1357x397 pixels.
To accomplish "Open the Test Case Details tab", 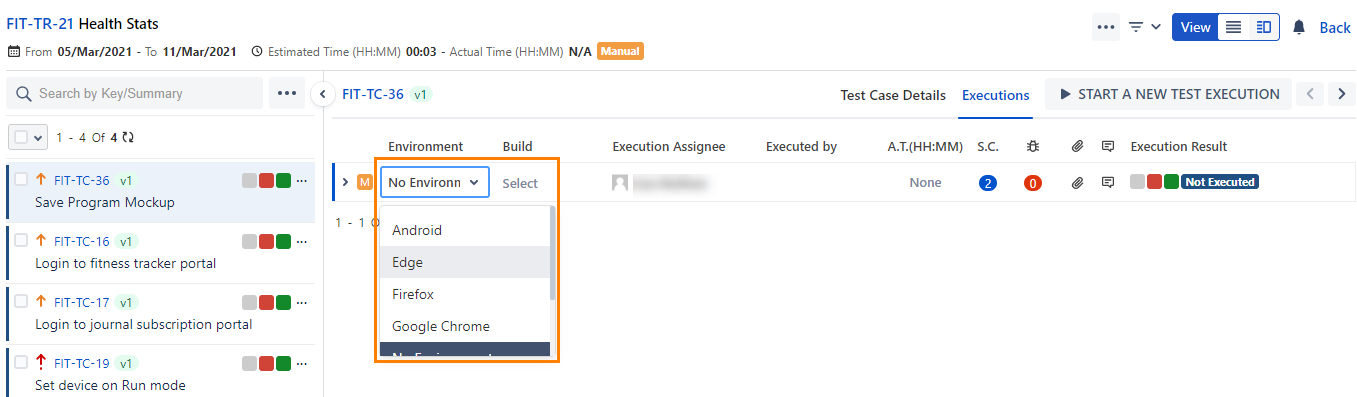I will (893, 95).
